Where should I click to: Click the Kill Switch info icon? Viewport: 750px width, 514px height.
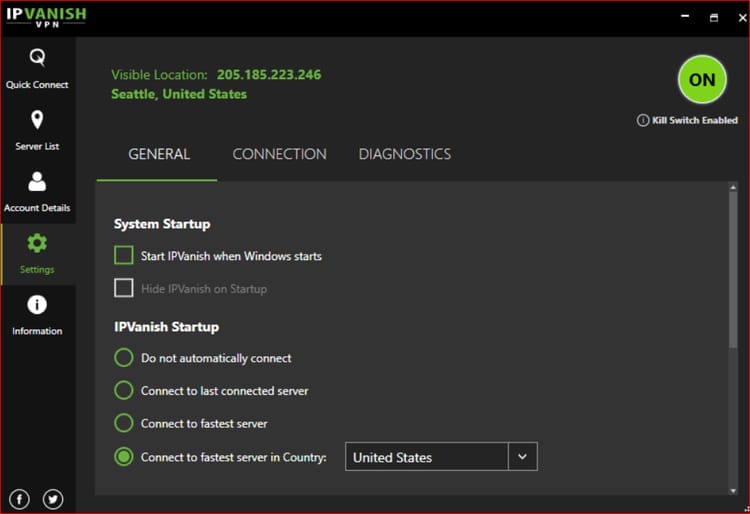pos(643,120)
